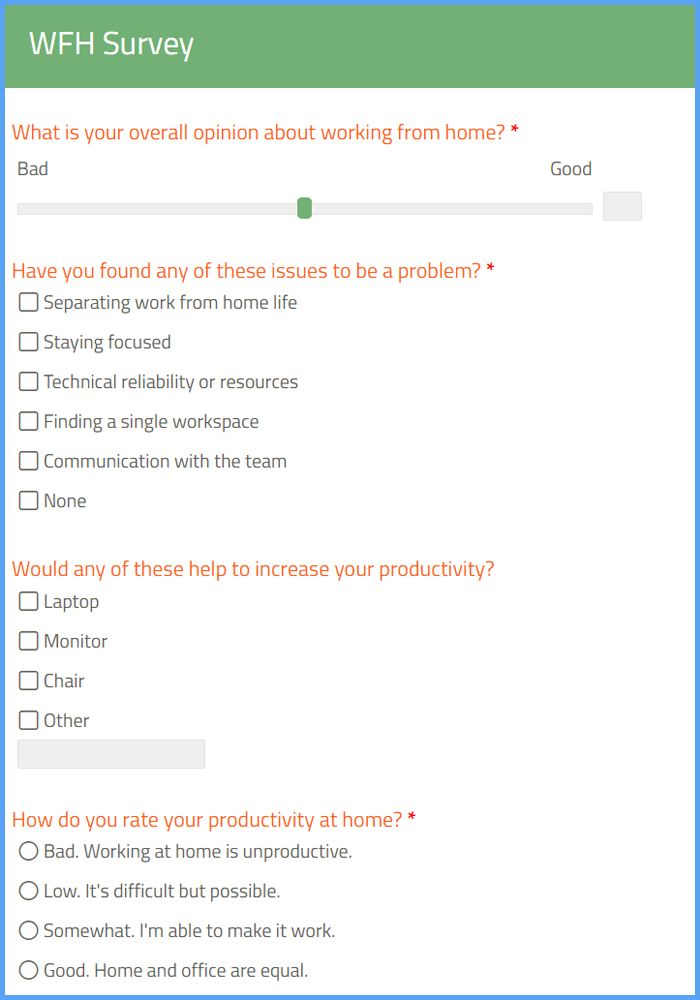Tick the "Other" checkbox
Viewport: 700px width, 1000px height.
point(28,720)
